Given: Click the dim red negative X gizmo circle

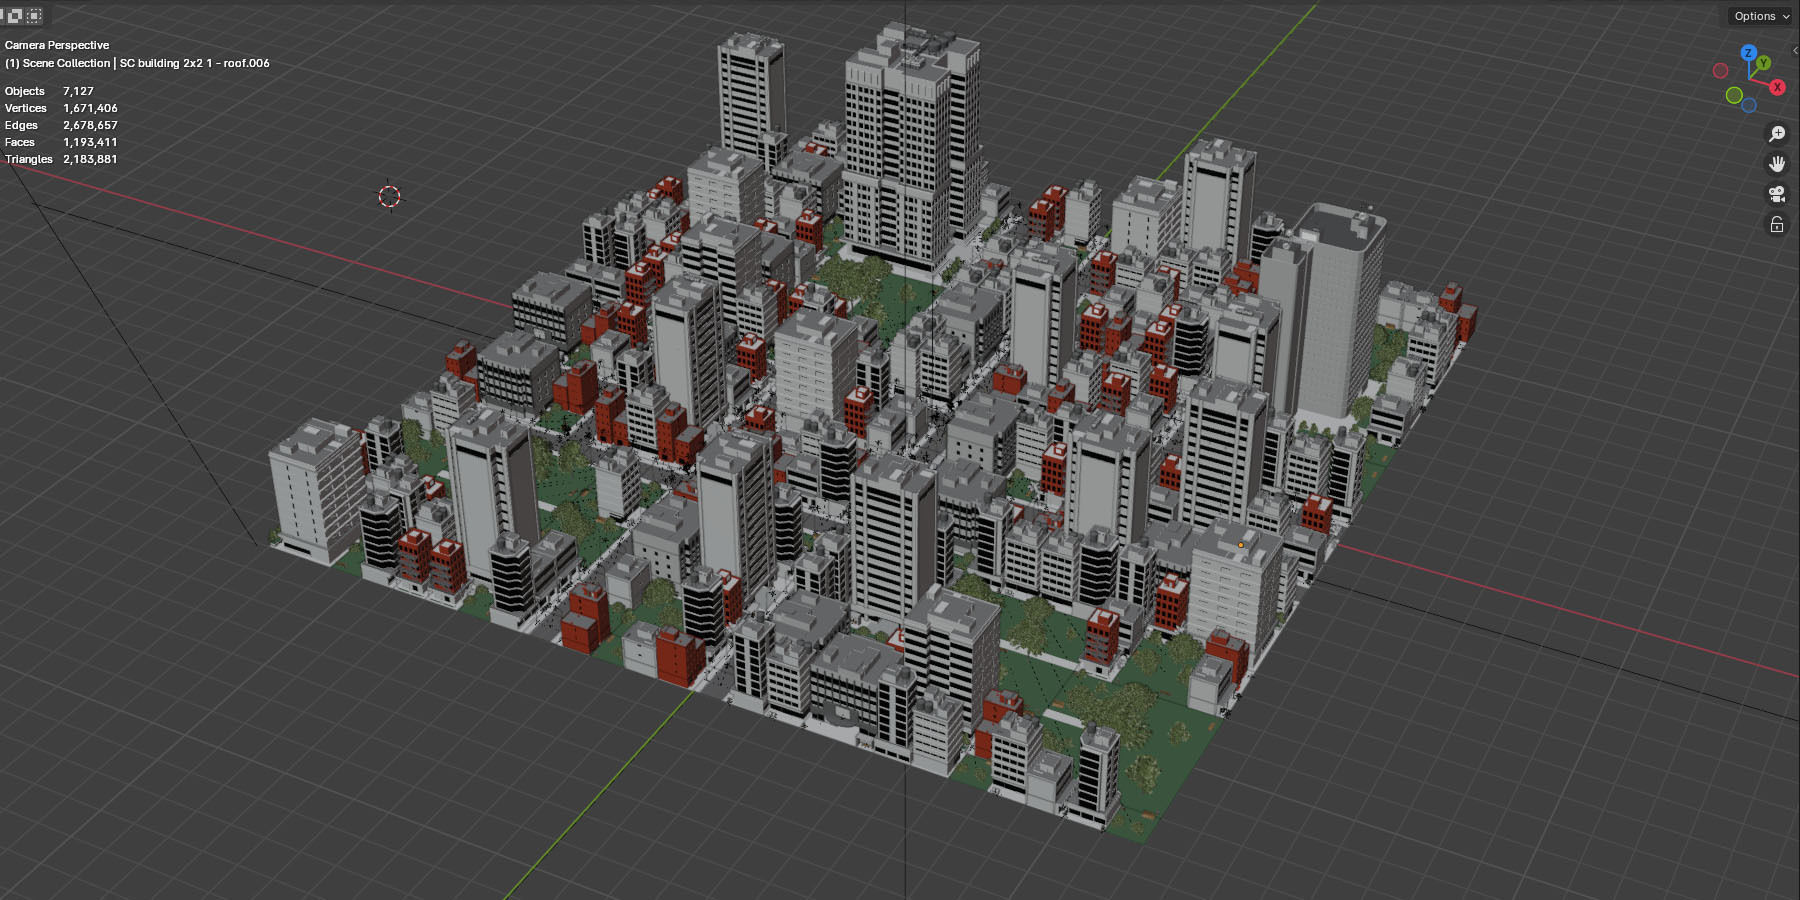Looking at the screenshot, I should click(x=1720, y=71).
